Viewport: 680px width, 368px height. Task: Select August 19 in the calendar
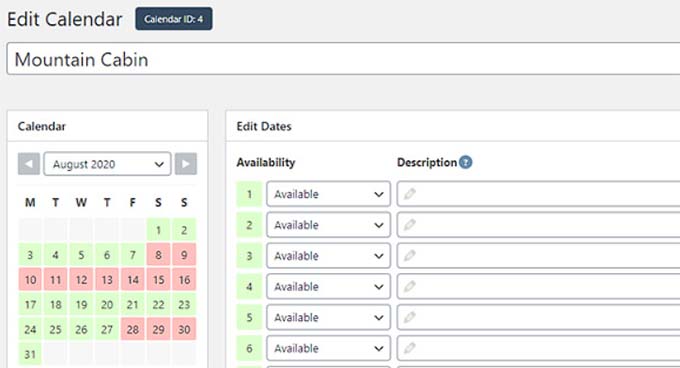(x=81, y=304)
